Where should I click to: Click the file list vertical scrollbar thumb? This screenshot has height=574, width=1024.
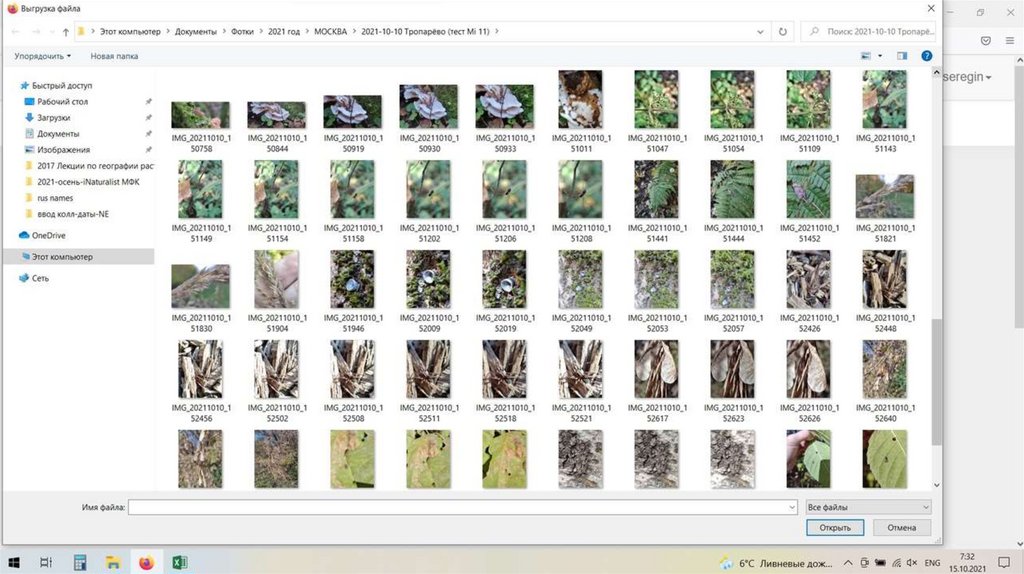(936, 382)
